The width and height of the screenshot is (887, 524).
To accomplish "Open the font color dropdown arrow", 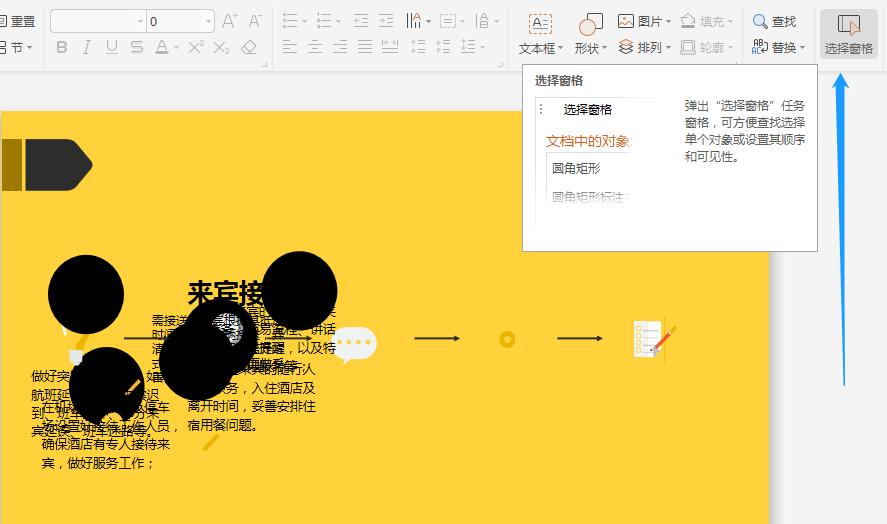I will tap(176, 48).
